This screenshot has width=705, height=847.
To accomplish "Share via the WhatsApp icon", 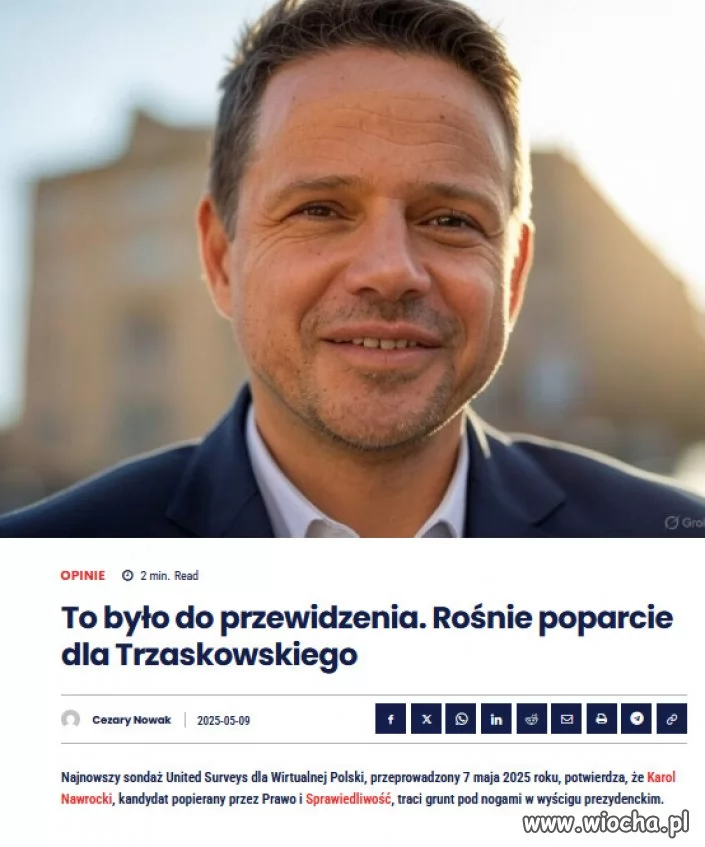I will click(x=461, y=718).
